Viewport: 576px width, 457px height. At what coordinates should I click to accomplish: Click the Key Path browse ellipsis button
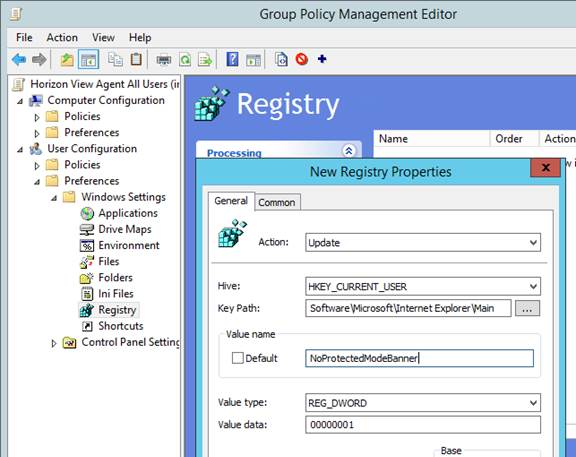[528, 308]
